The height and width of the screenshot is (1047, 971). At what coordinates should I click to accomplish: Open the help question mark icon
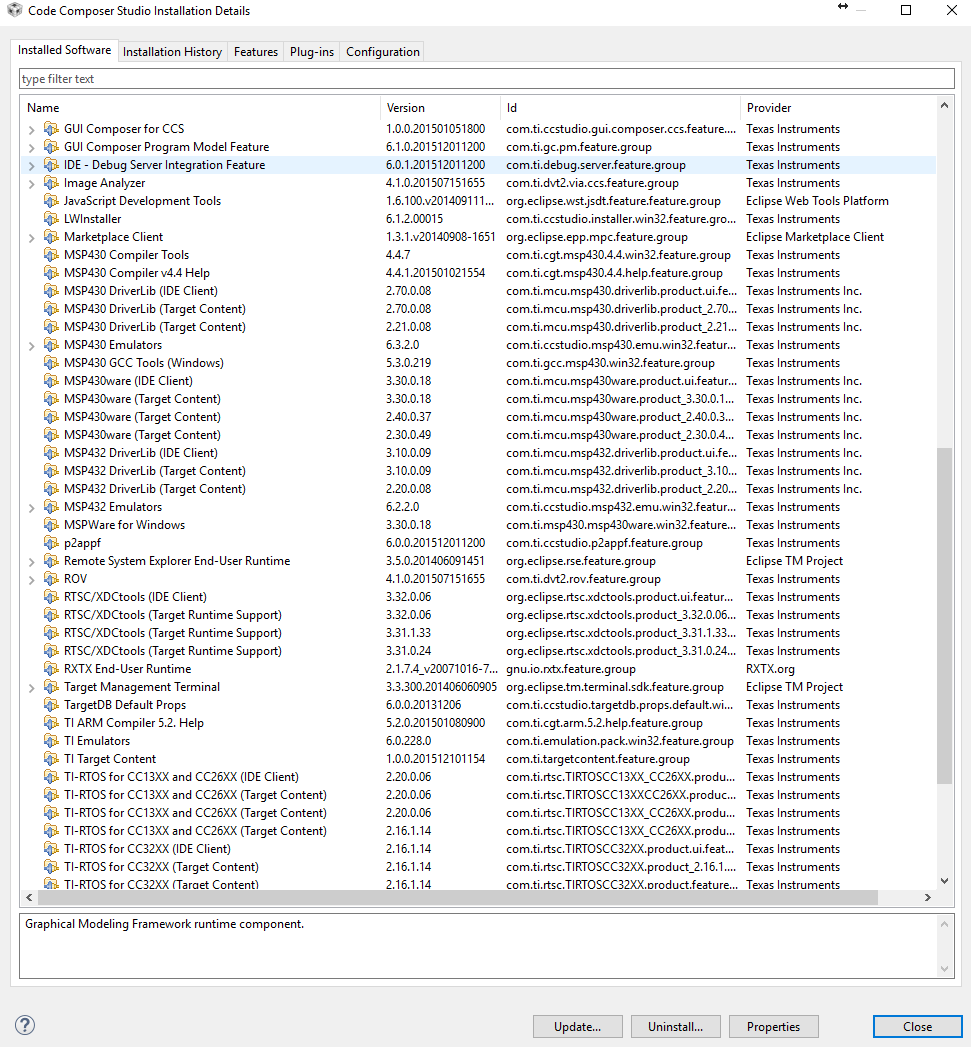[25, 1025]
